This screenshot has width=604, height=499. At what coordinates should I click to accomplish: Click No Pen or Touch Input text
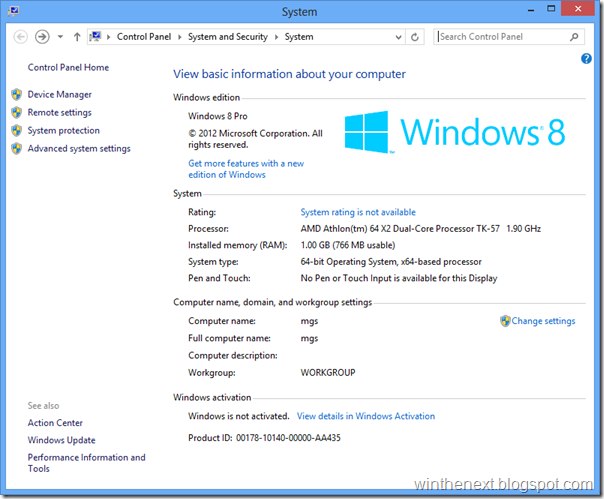point(399,278)
